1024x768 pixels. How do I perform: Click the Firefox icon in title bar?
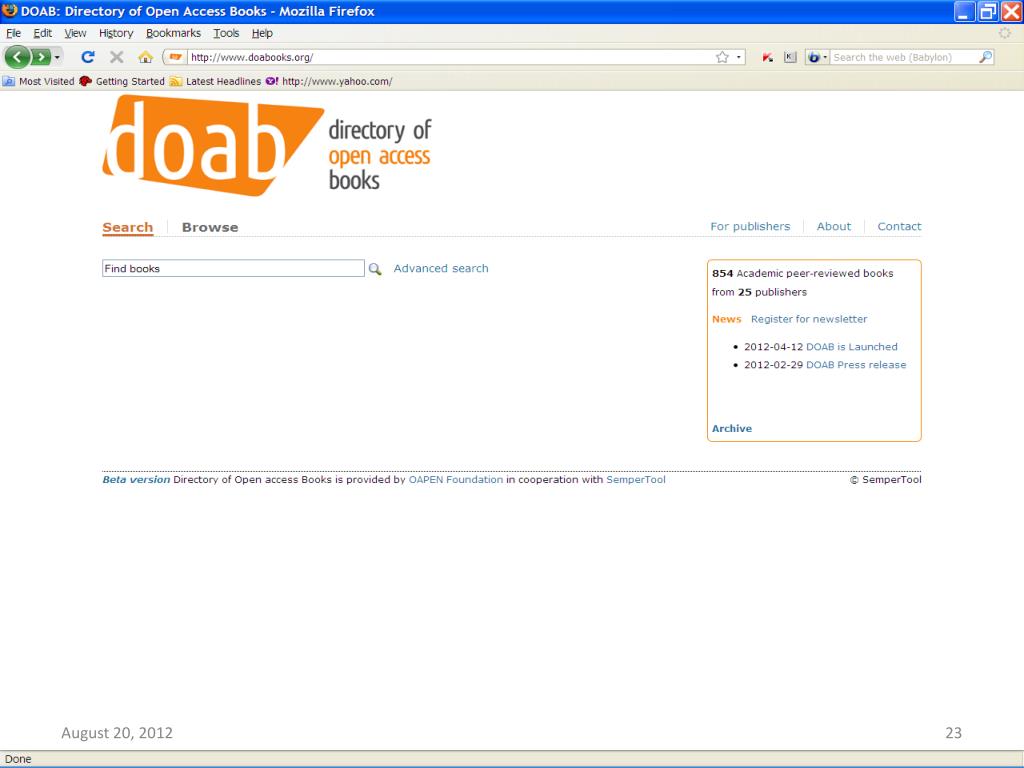10,11
